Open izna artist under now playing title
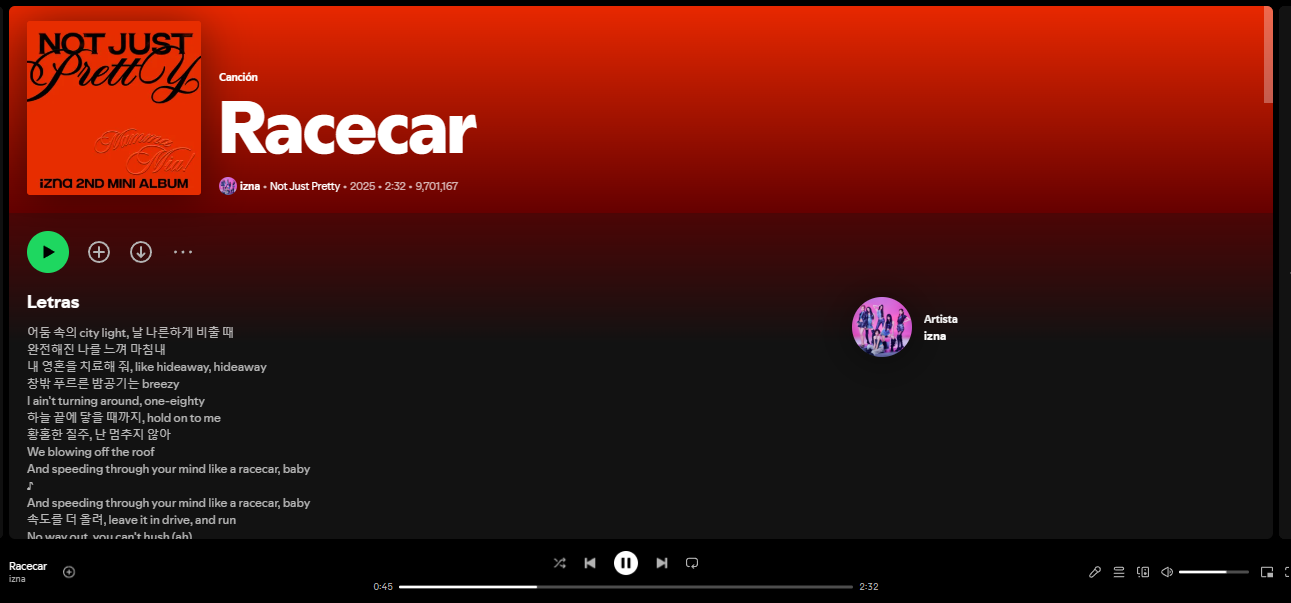This screenshot has width=1291, height=603. pyautogui.click(x=17, y=579)
